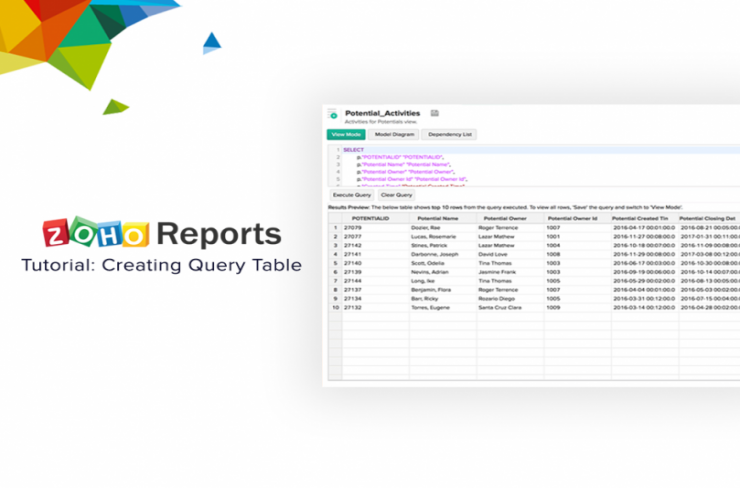Click cell 27140 in POTENTIALID column
This screenshot has height=488, width=740.
click(376, 263)
